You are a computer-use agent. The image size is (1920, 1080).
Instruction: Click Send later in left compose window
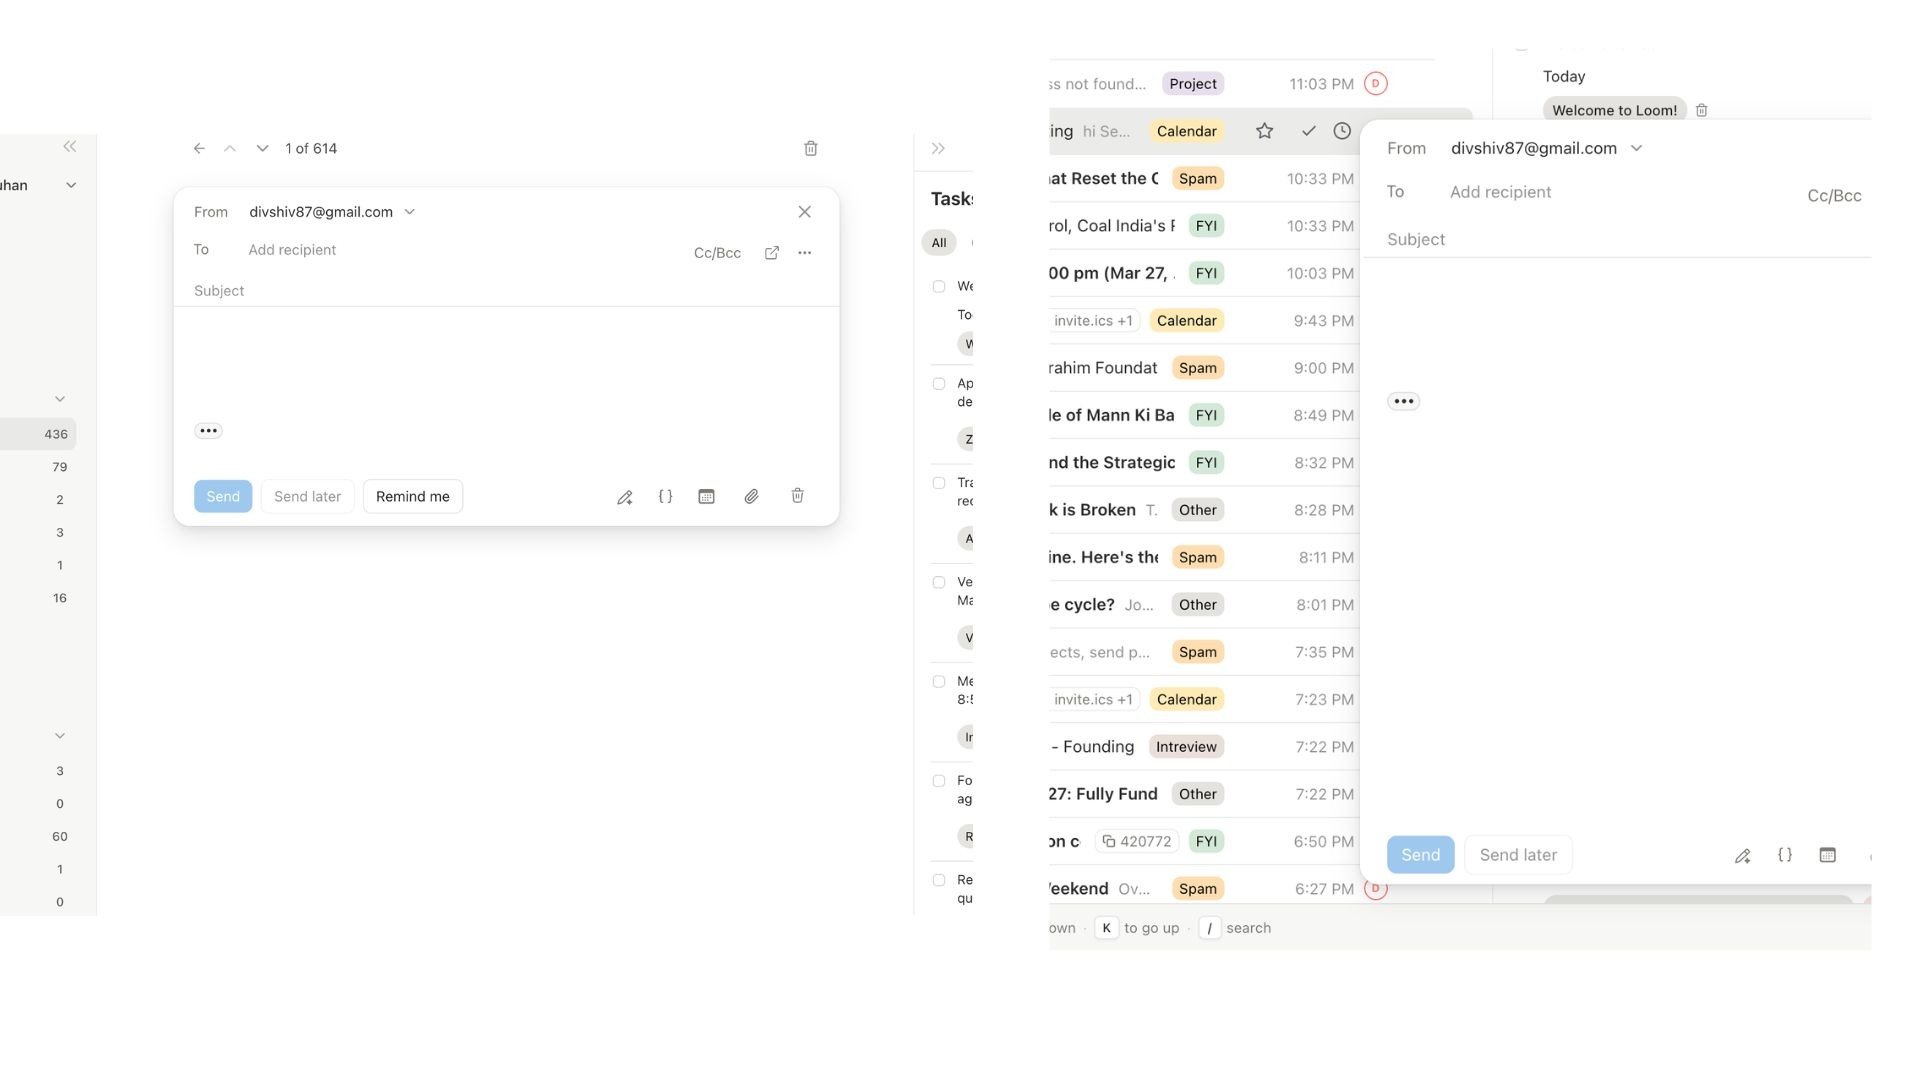pyautogui.click(x=307, y=497)
